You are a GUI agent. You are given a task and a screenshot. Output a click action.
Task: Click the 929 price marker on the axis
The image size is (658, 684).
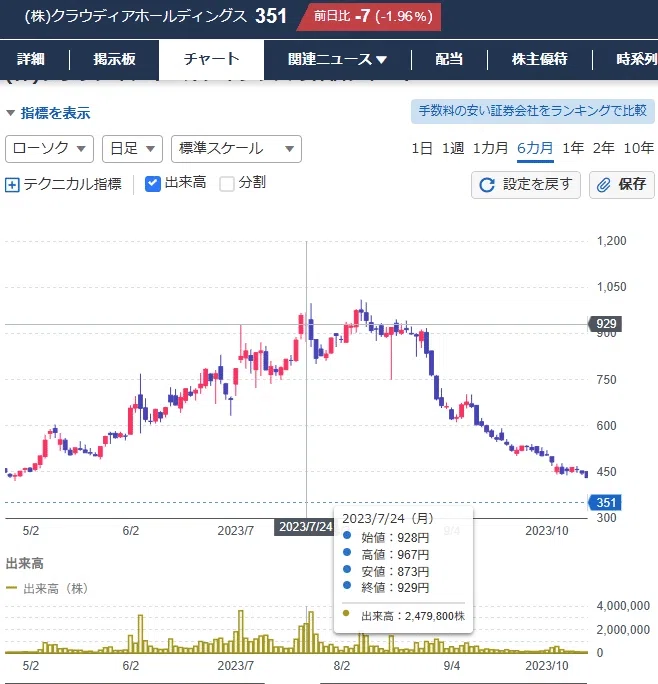[605, 324]
